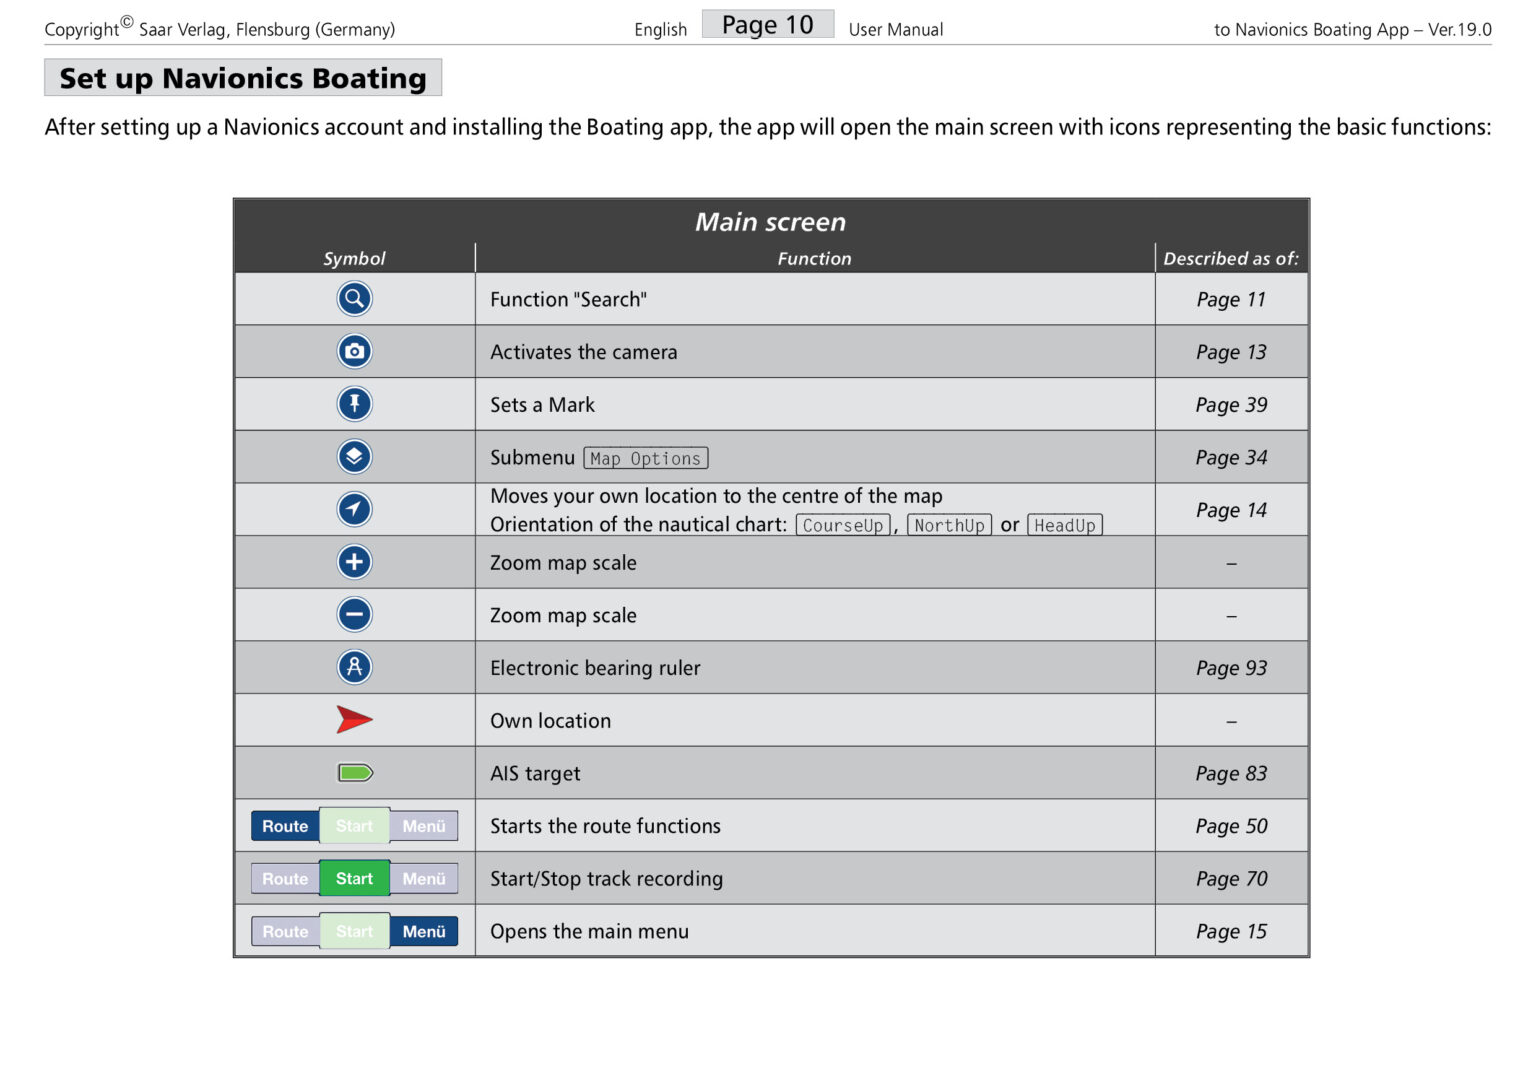Toggle the CourseUp chart orientation
This screenshot has height=1083, width=1536.
click(x=843, y=524)
